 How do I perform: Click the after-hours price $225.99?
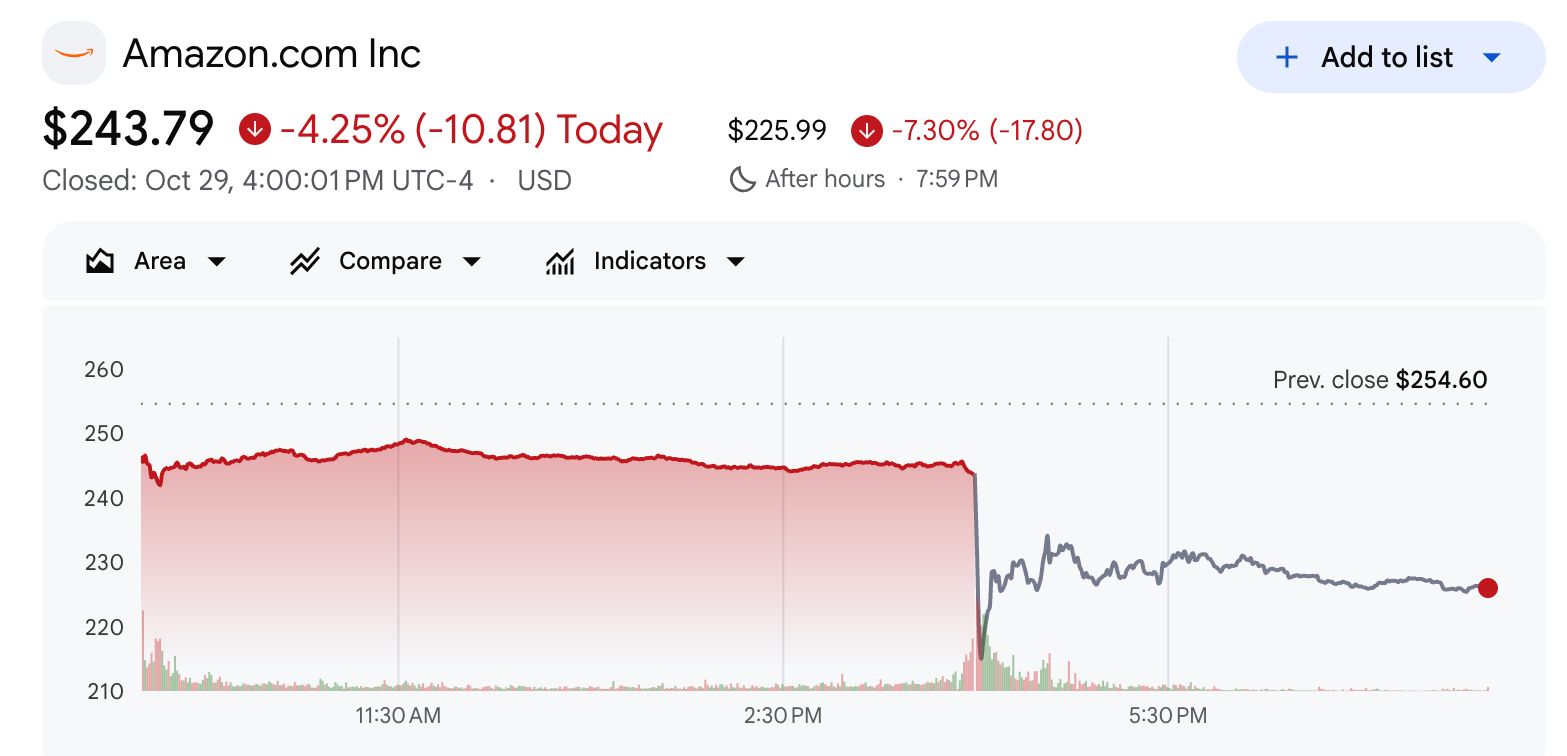[x=777, y=130]
